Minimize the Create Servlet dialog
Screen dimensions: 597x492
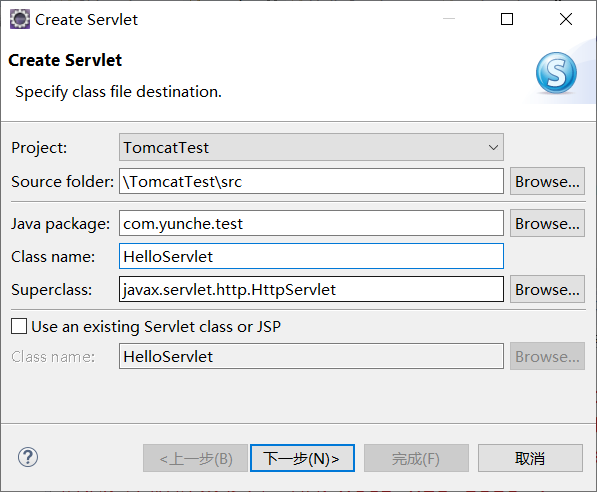[x=449, y=19]
